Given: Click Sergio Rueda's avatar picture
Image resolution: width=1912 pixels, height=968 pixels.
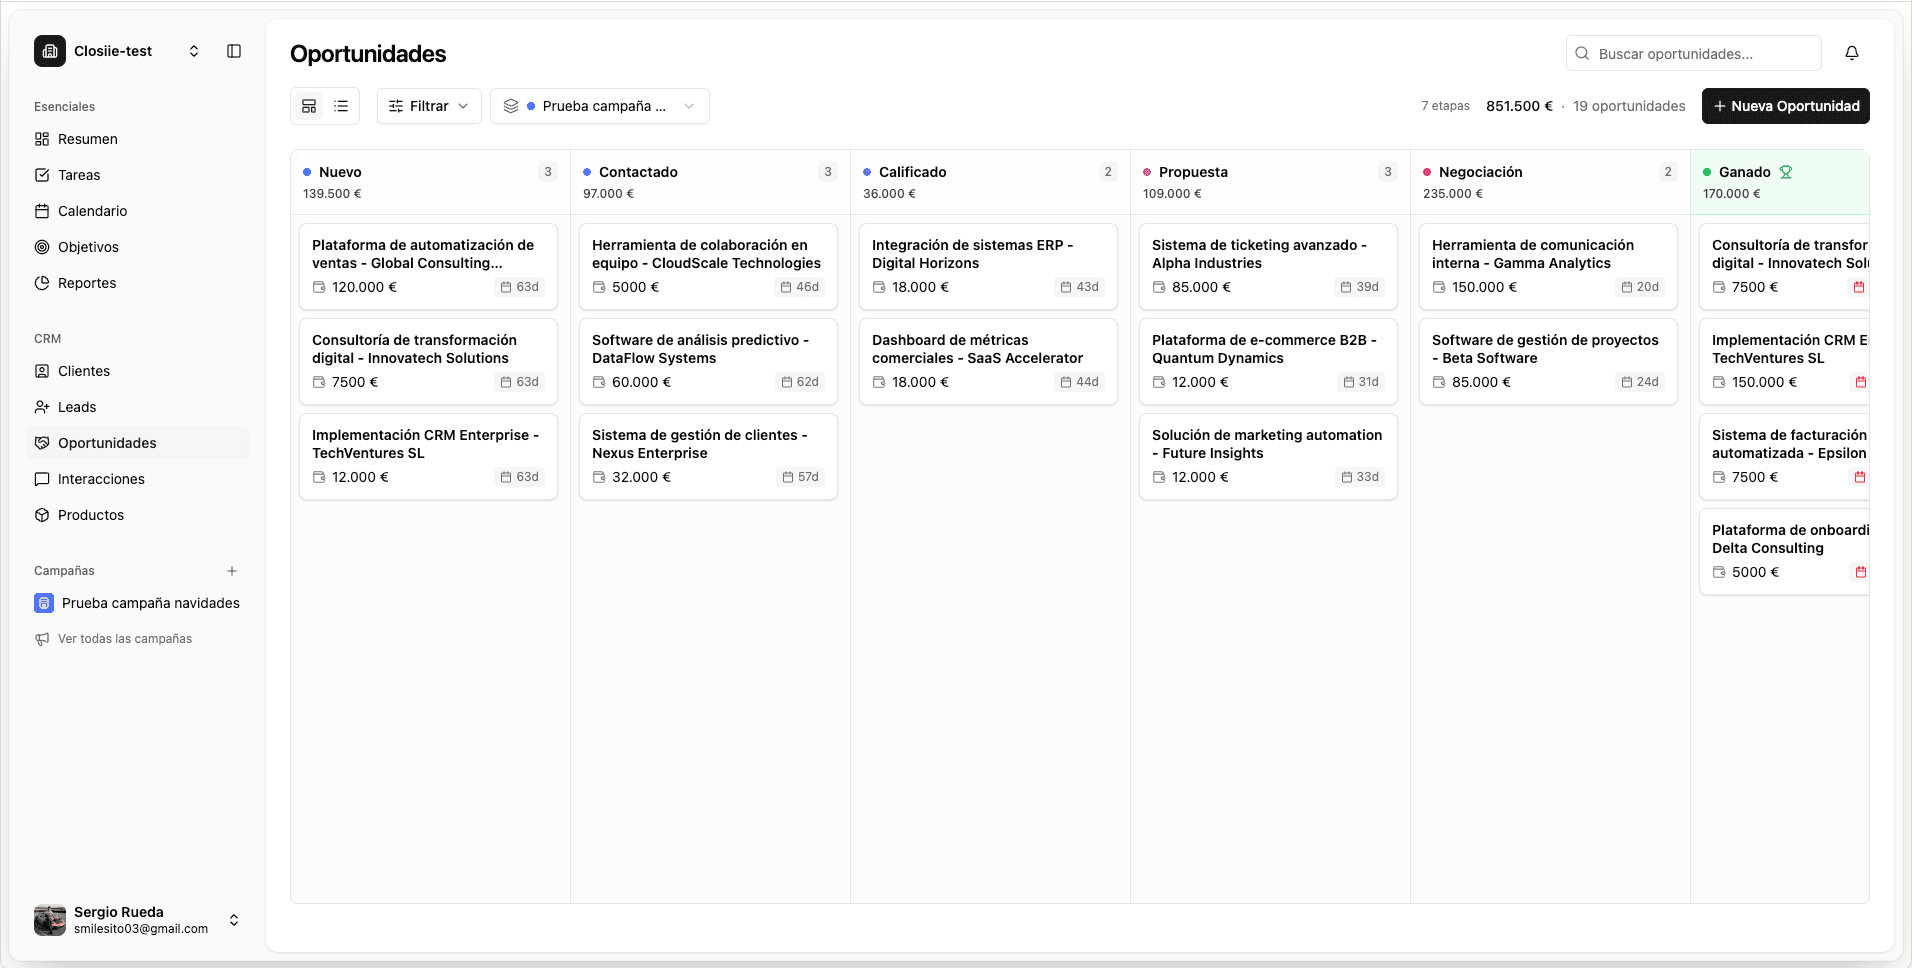Looking at the screenshot, I should pyautogui.click(x=50, y=920).
